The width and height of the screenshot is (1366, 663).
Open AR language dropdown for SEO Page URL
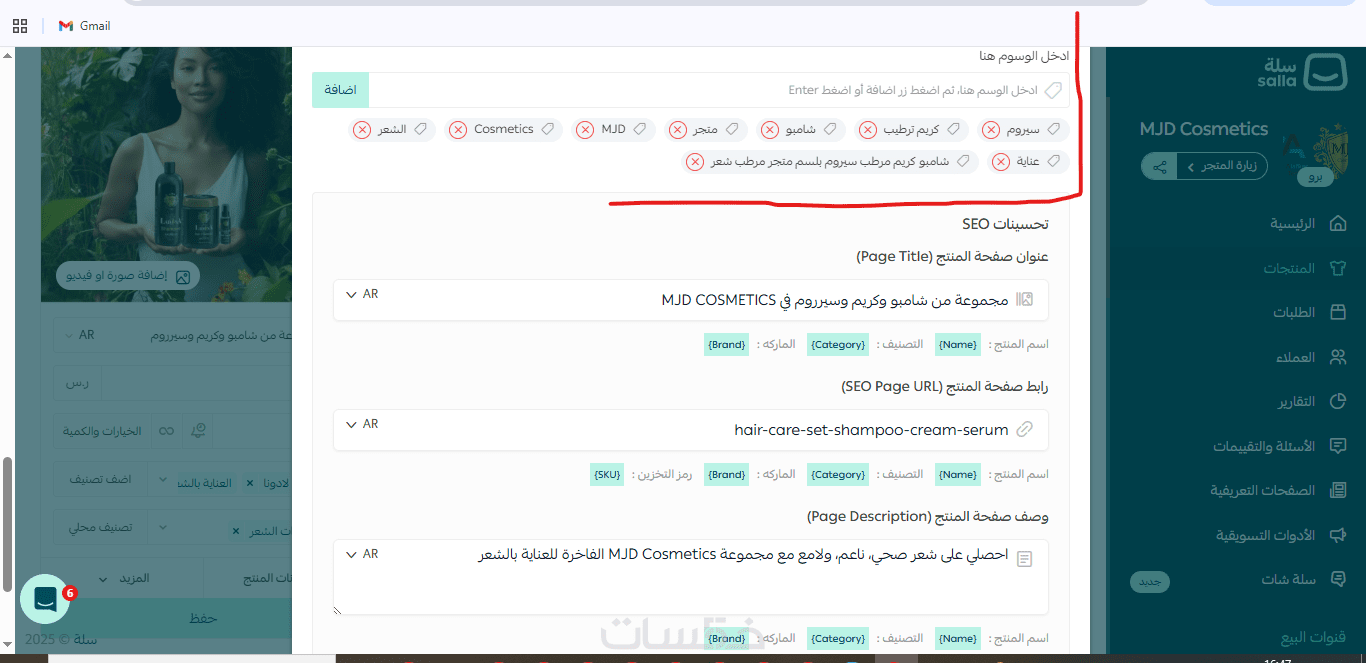[362, 424]
